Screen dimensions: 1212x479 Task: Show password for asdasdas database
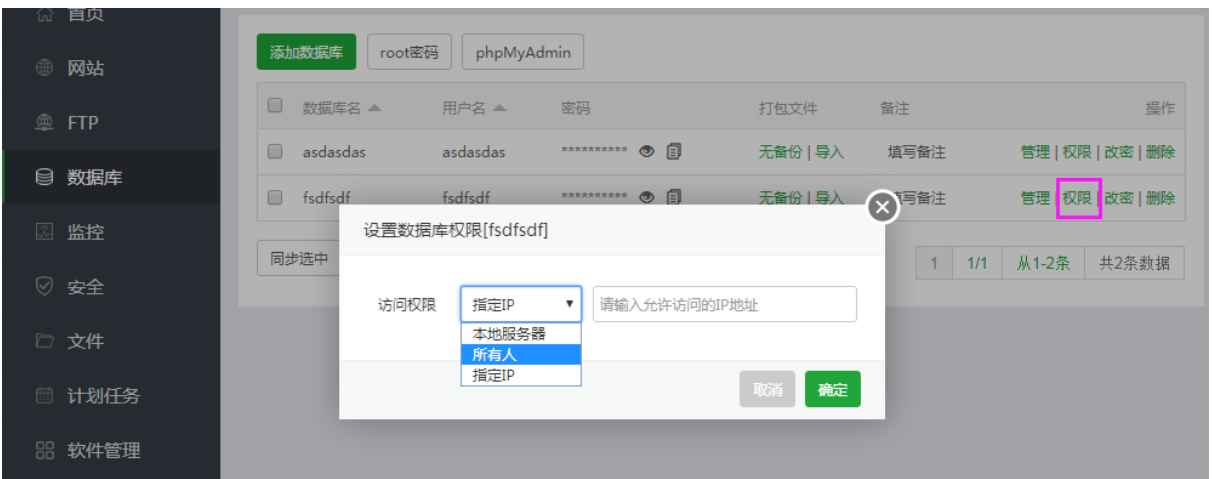[646, 152]
